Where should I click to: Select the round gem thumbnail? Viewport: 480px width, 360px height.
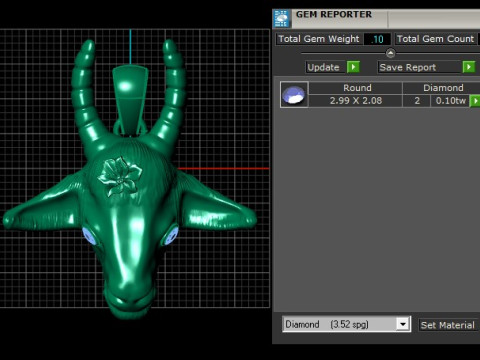click(x=294, y=95)
